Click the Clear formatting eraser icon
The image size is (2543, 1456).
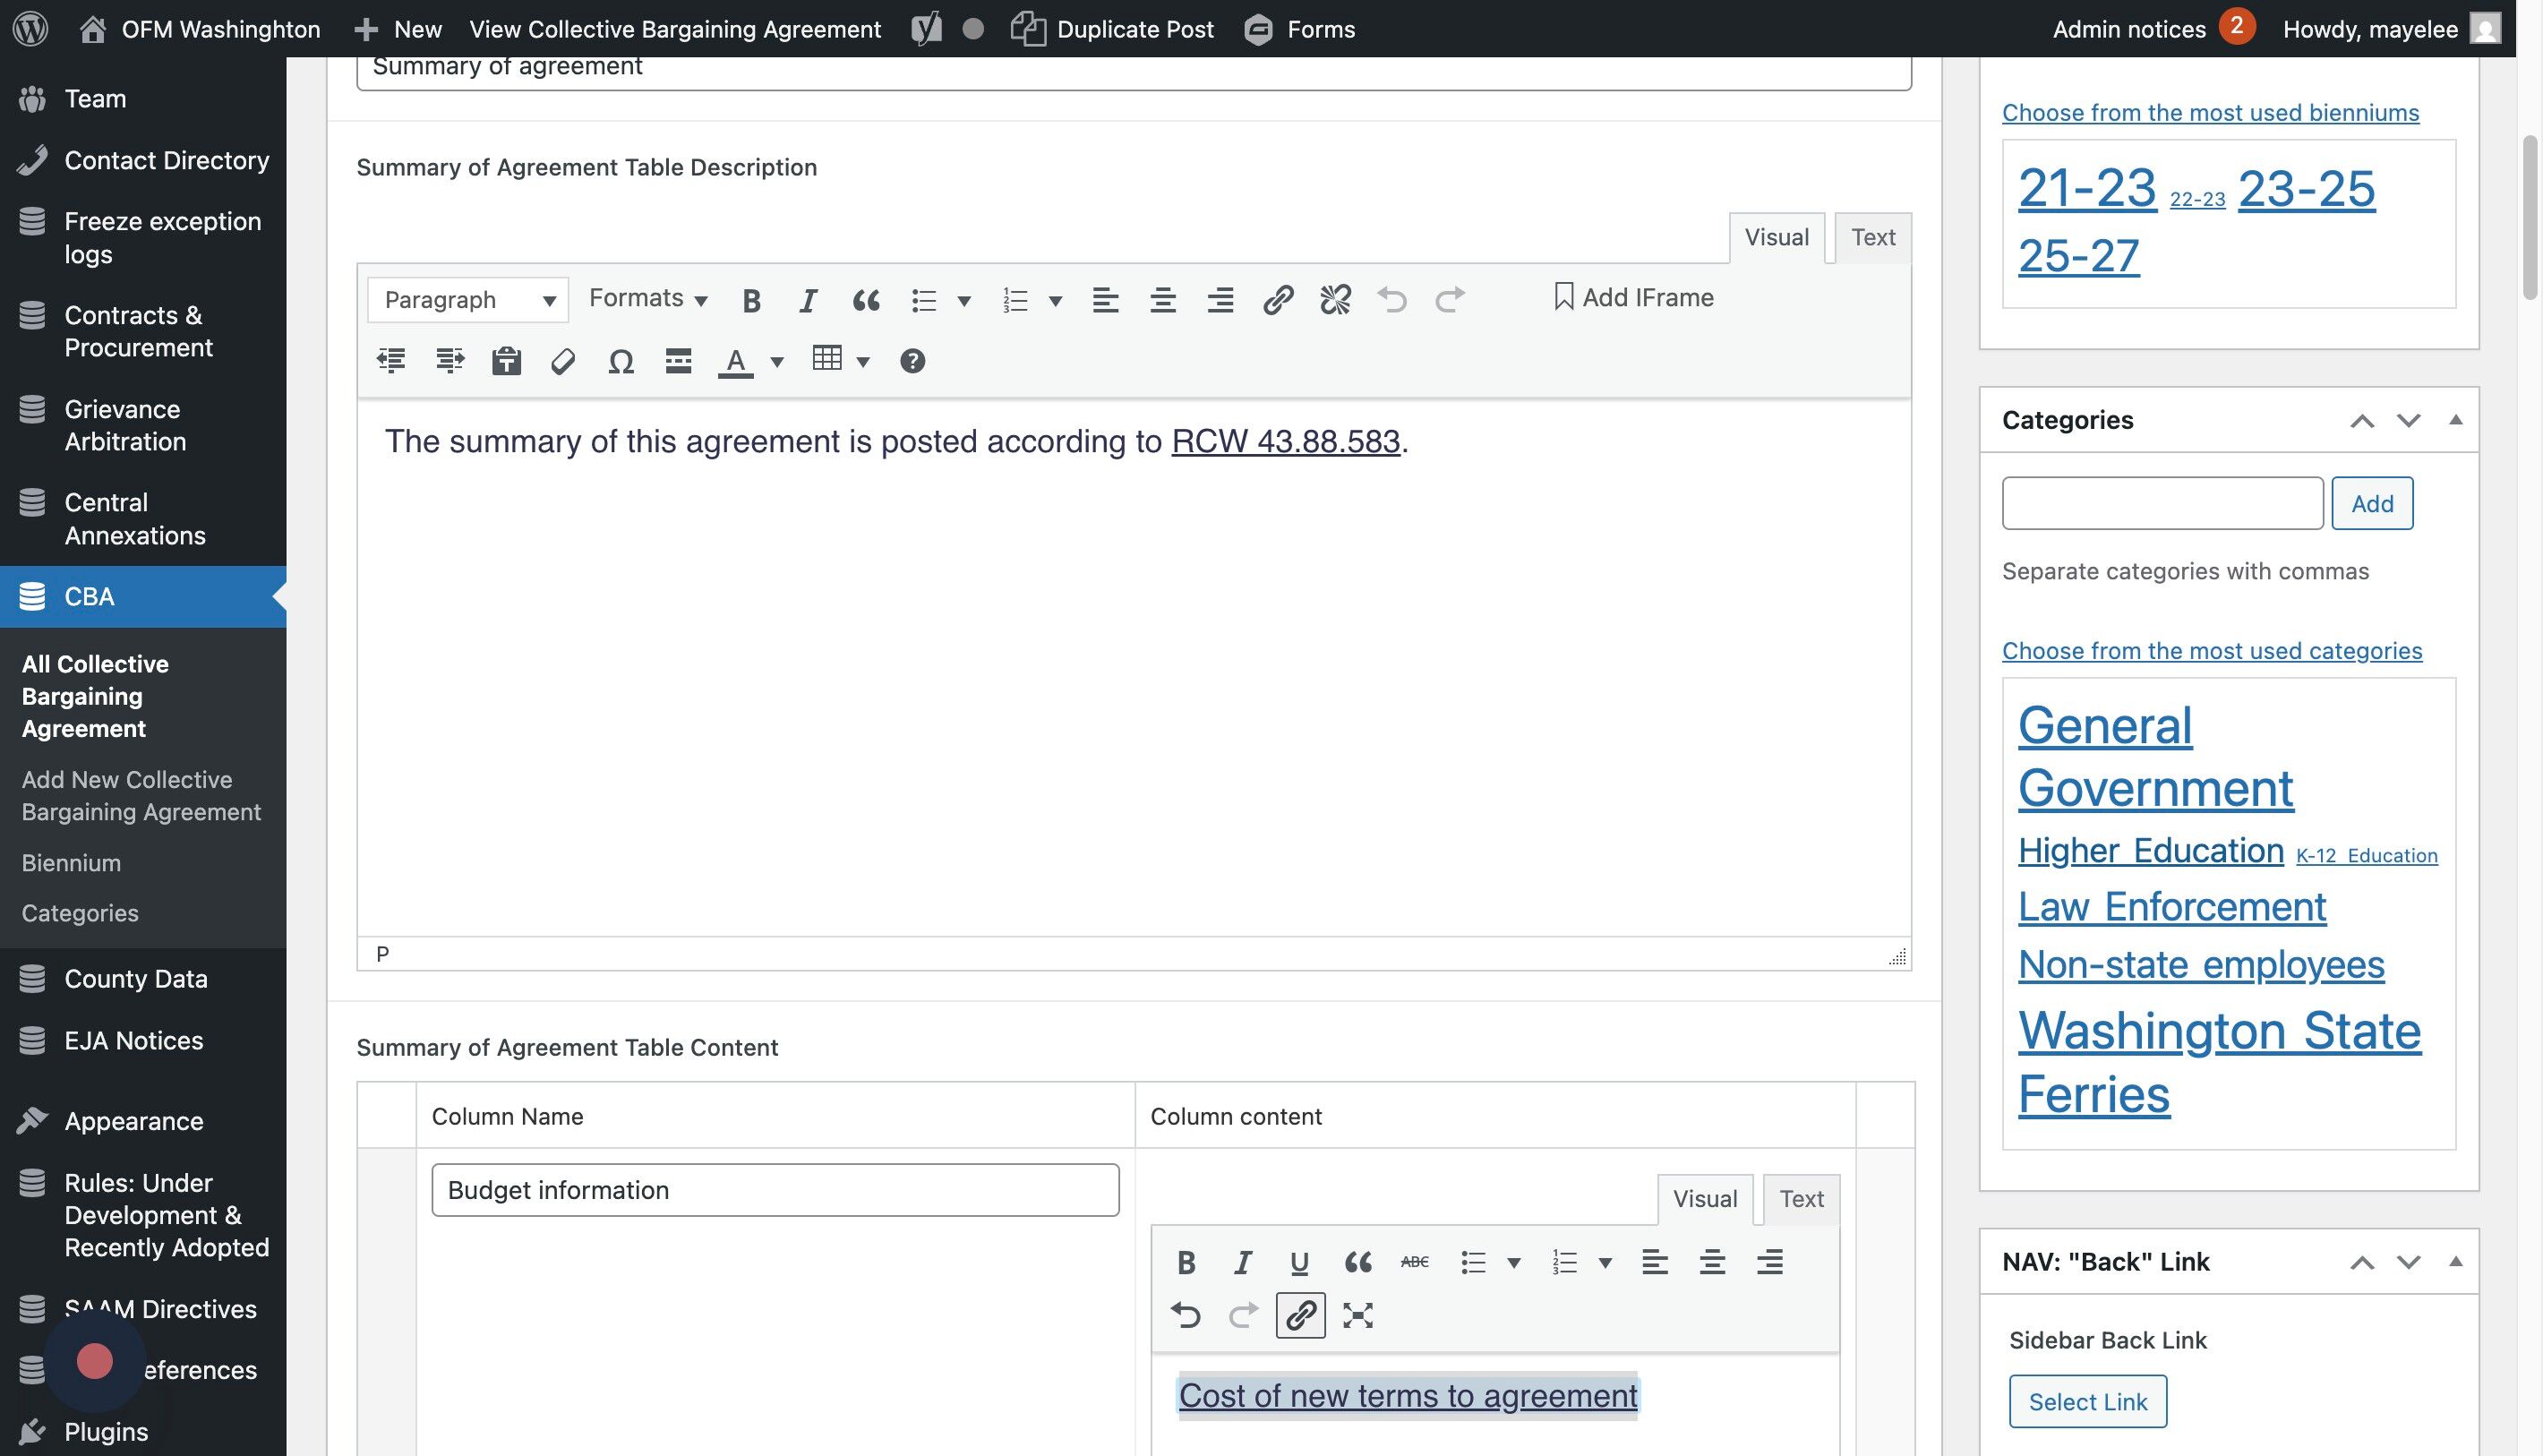tap(563, 361)
